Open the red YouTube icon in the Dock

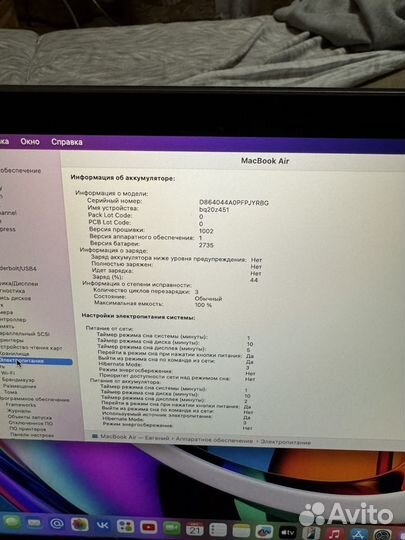pos(149,527)
